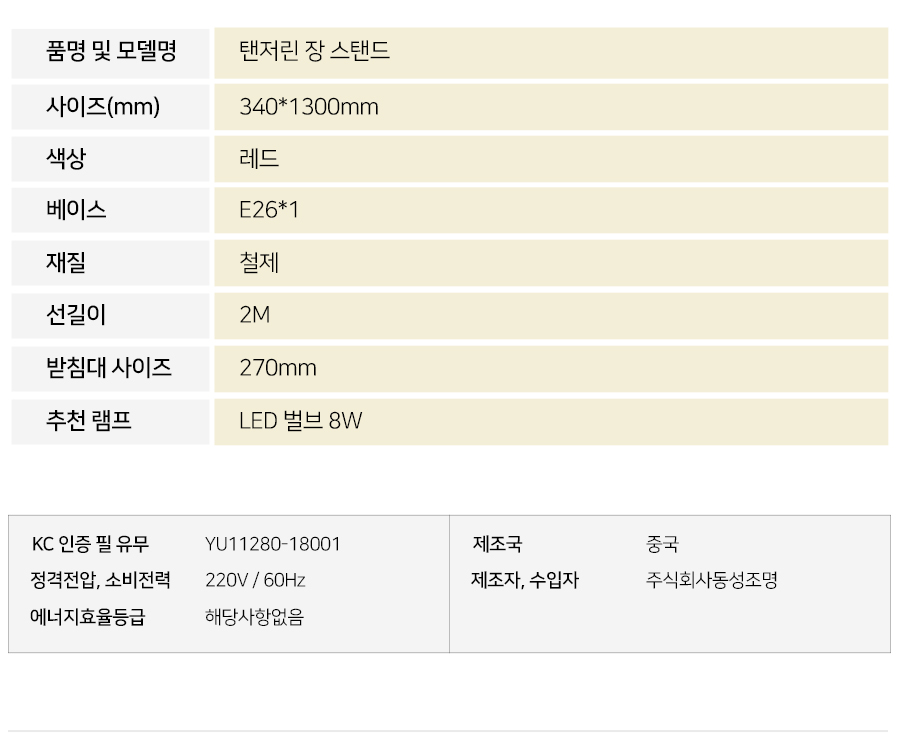
Task: Click the 재질 label cell
Action: click(110, 263)
